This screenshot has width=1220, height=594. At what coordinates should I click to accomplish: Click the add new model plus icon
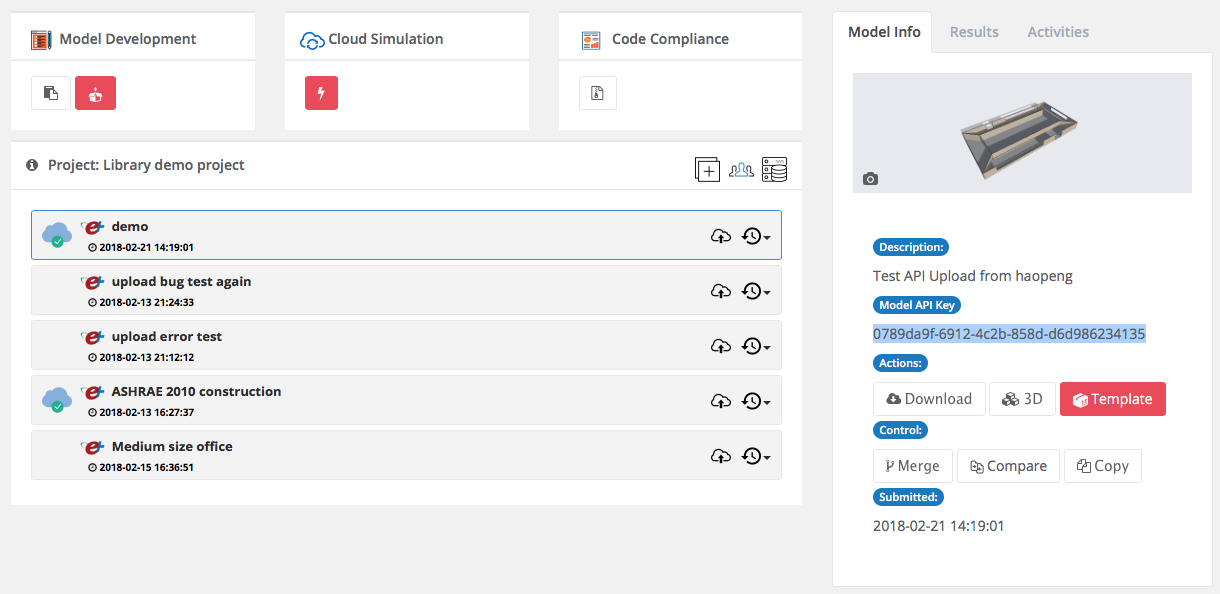point(707,170)
